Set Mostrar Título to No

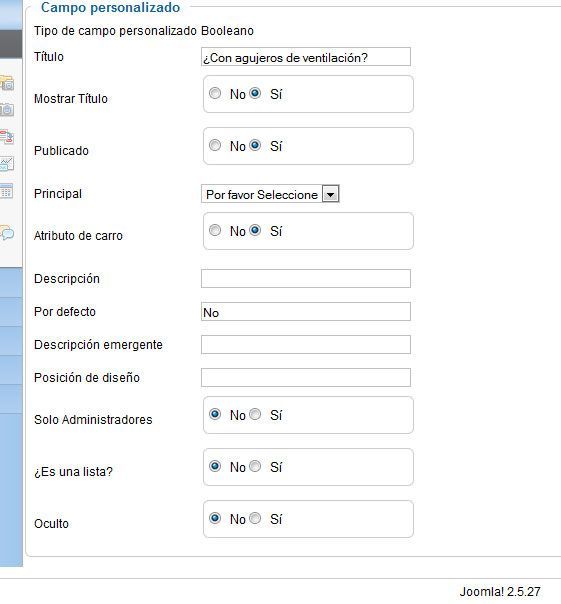click(x=215, y=93)
